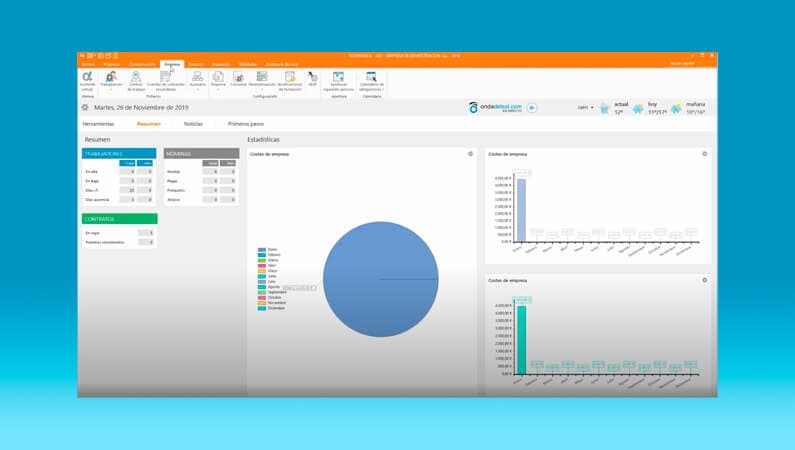This screenshot has height=450, width=795.
Task: Click the blue pie chart
Action: [x=381, y=279]
